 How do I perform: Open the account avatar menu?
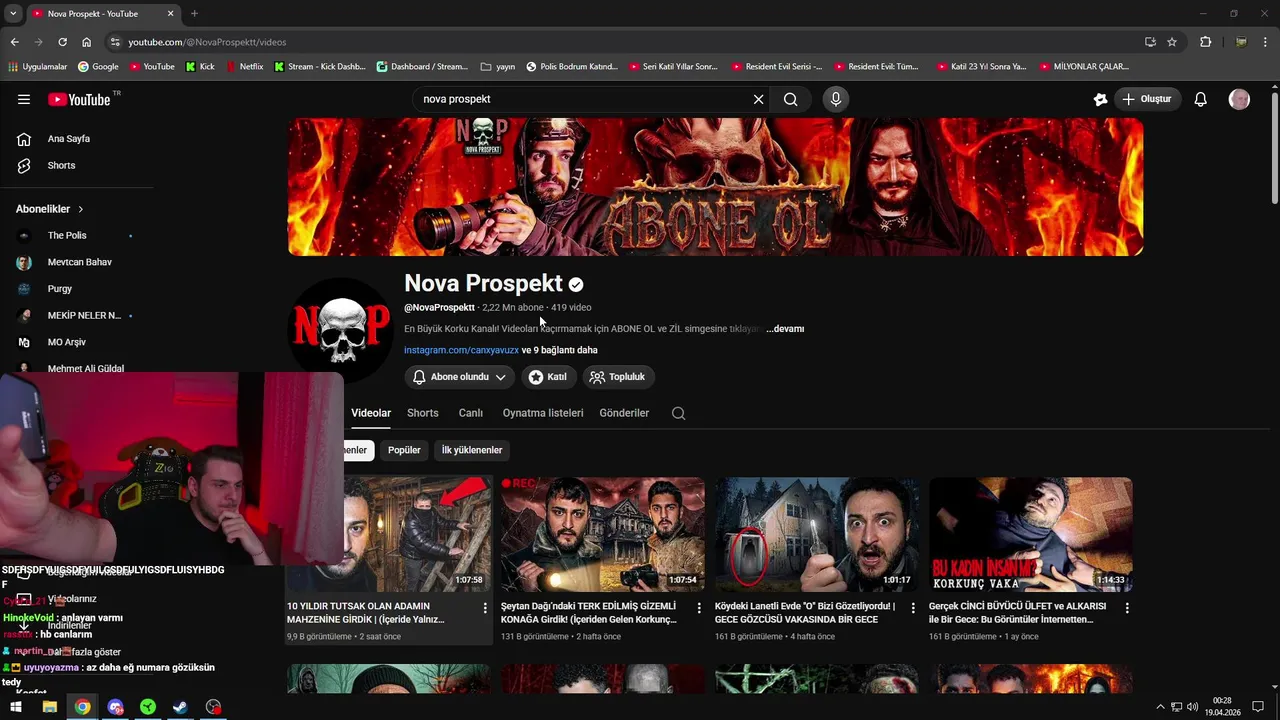1239,99
